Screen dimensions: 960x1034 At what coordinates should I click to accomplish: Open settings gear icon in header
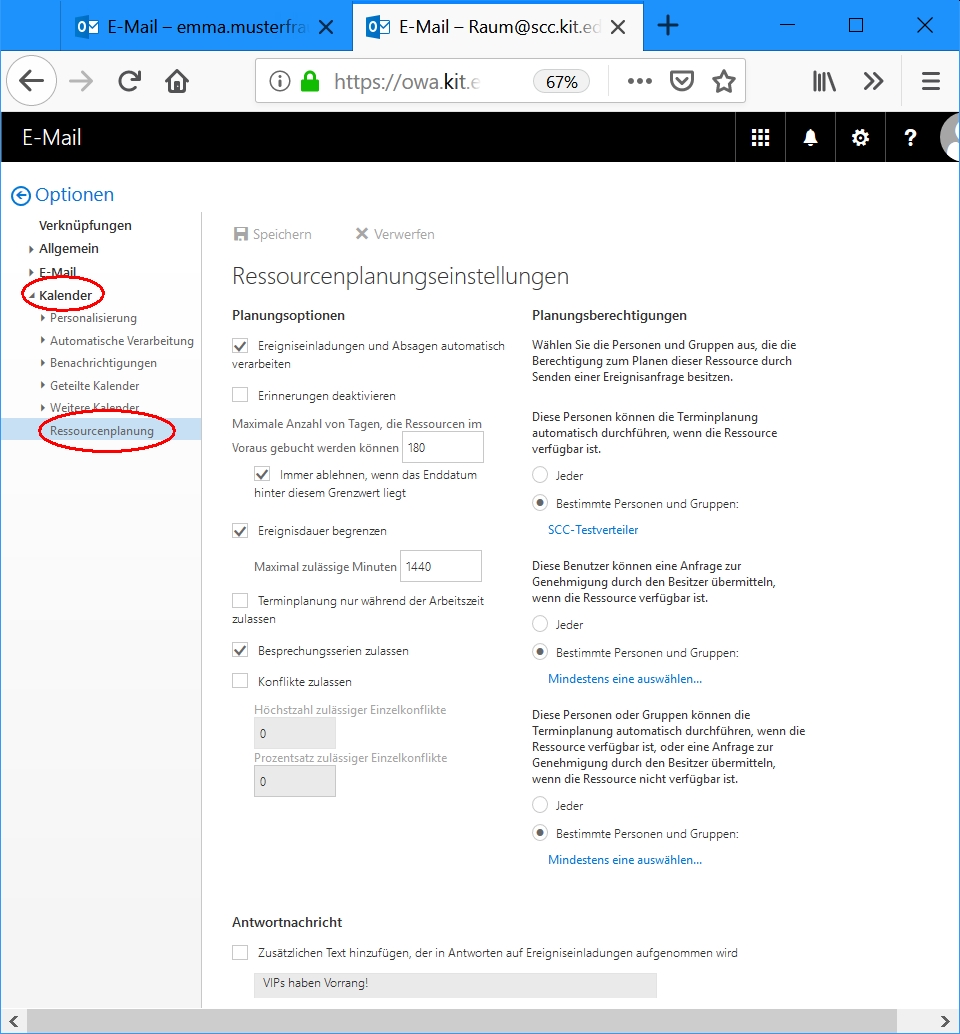click(860, 138)
